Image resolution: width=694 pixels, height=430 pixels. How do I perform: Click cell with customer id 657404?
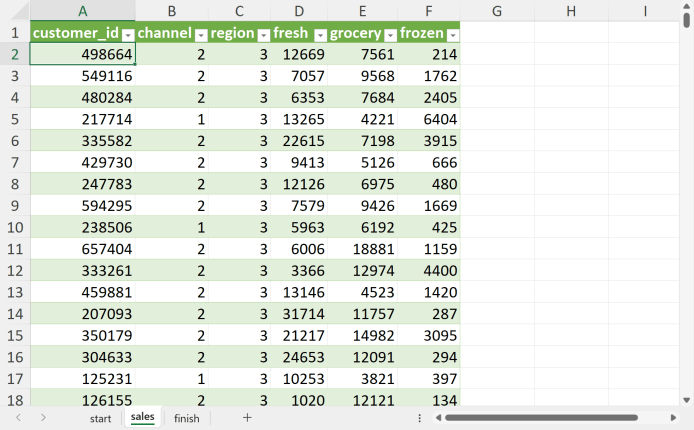coord(83,249)
